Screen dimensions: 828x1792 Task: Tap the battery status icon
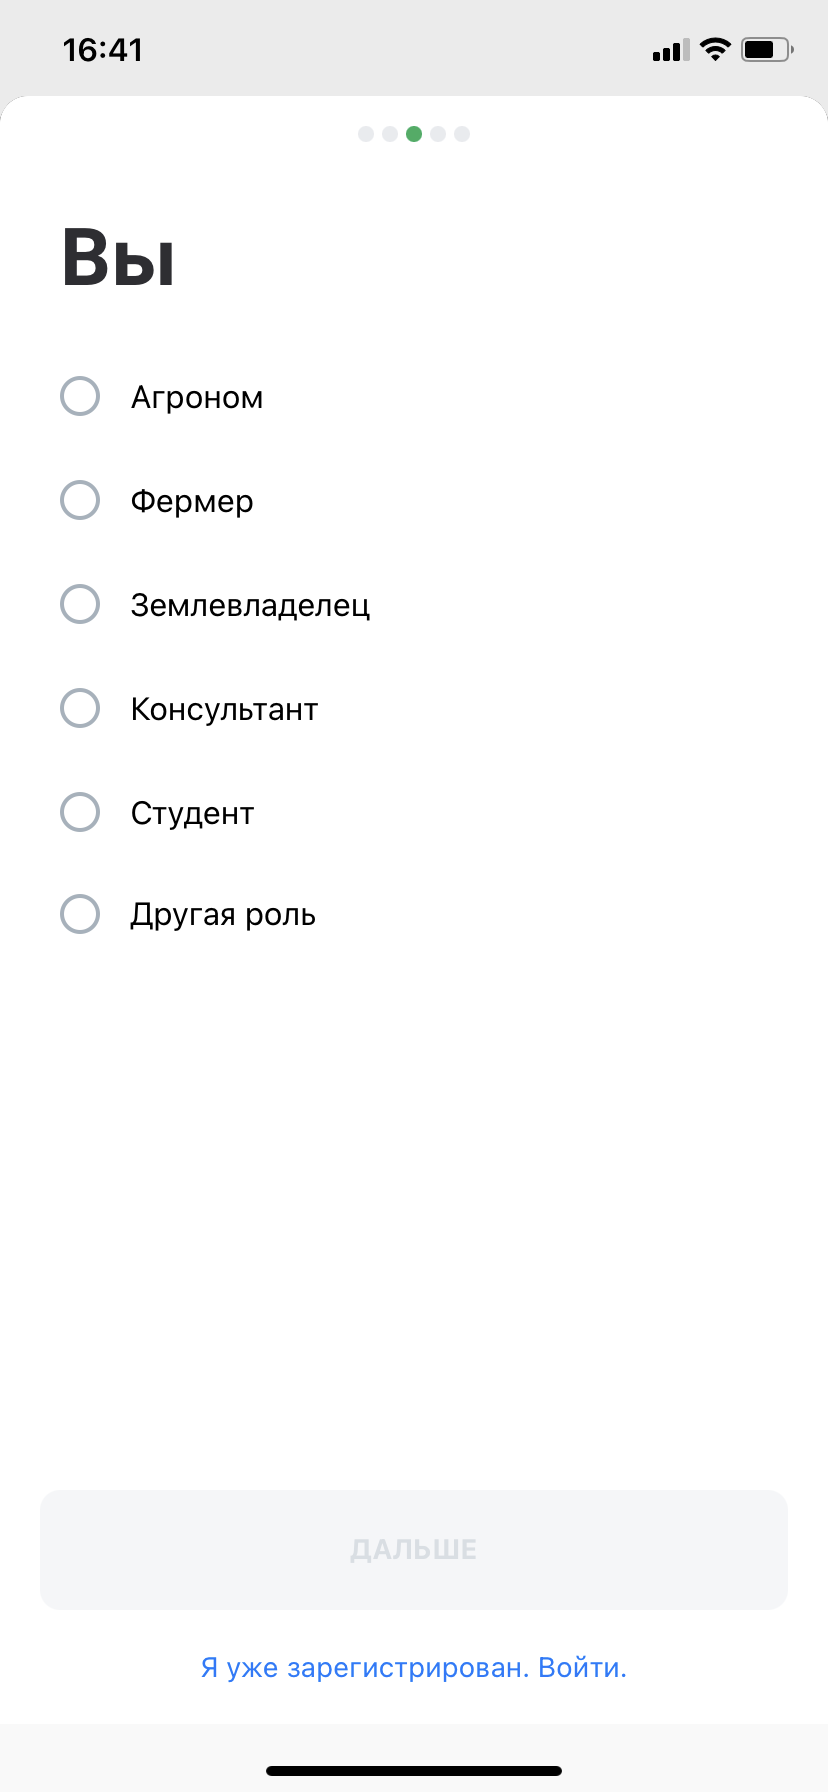click(767, 49)
